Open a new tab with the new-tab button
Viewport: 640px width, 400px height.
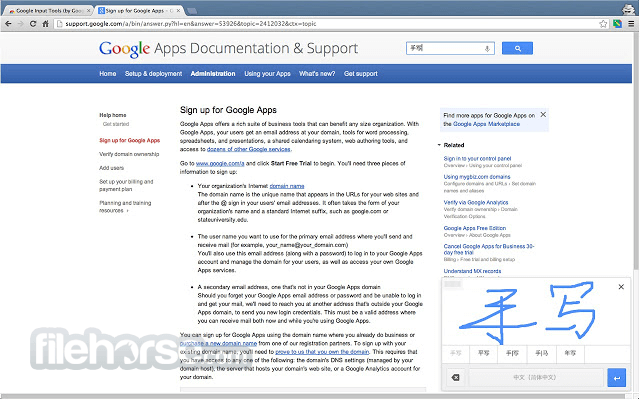click(192, 11)
